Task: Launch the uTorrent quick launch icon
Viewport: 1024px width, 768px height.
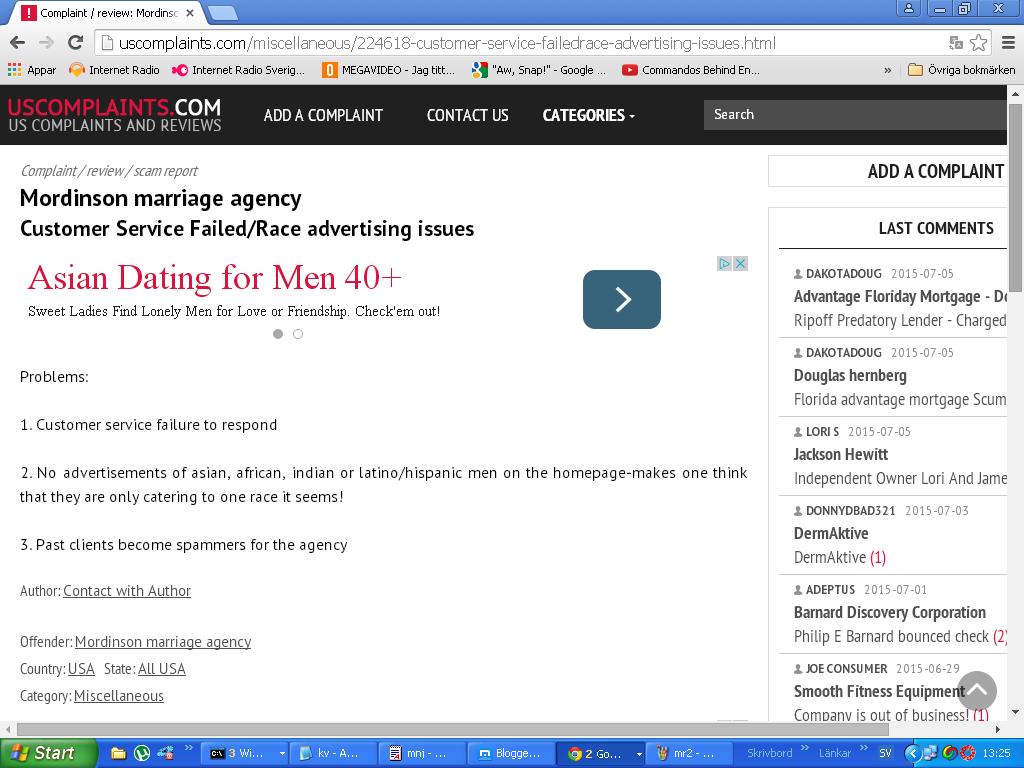Action: (142, 754)
